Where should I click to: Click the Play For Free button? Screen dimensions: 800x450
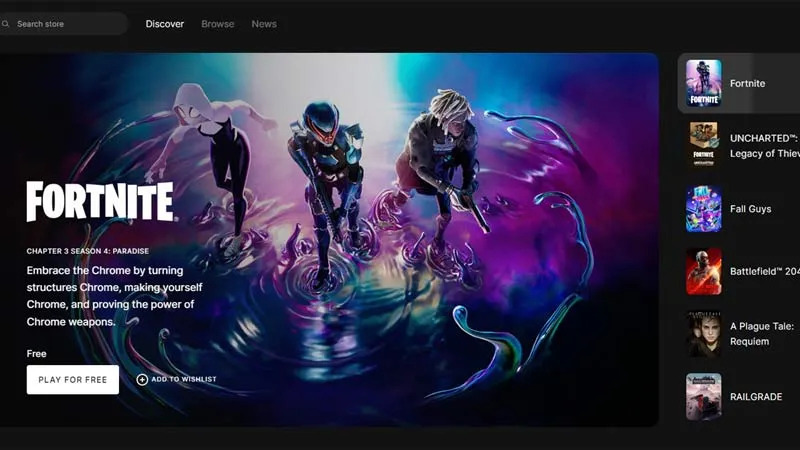click(72, 380)
